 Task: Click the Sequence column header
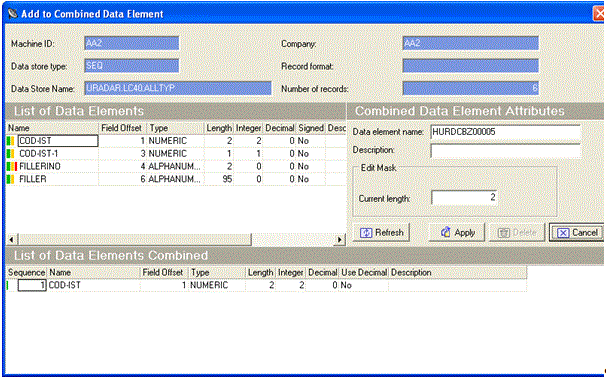[26, 272]
